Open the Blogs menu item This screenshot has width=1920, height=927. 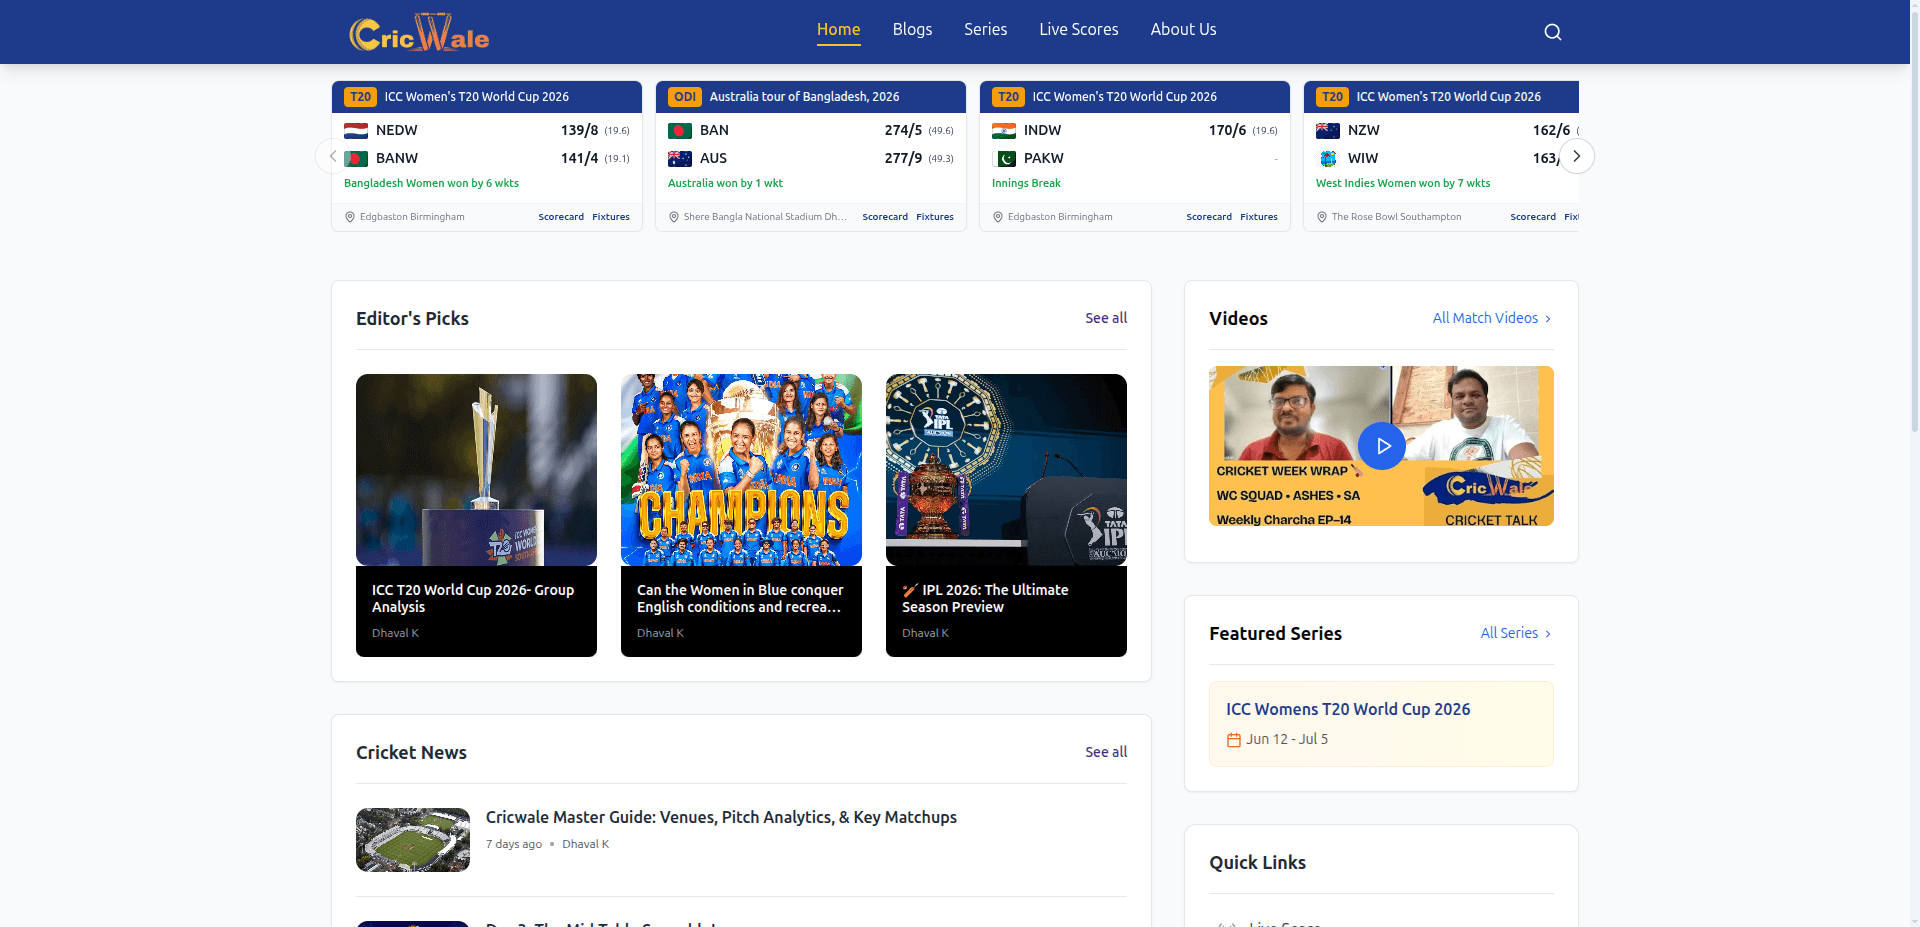pyautogui.click(x=912, y=30)
